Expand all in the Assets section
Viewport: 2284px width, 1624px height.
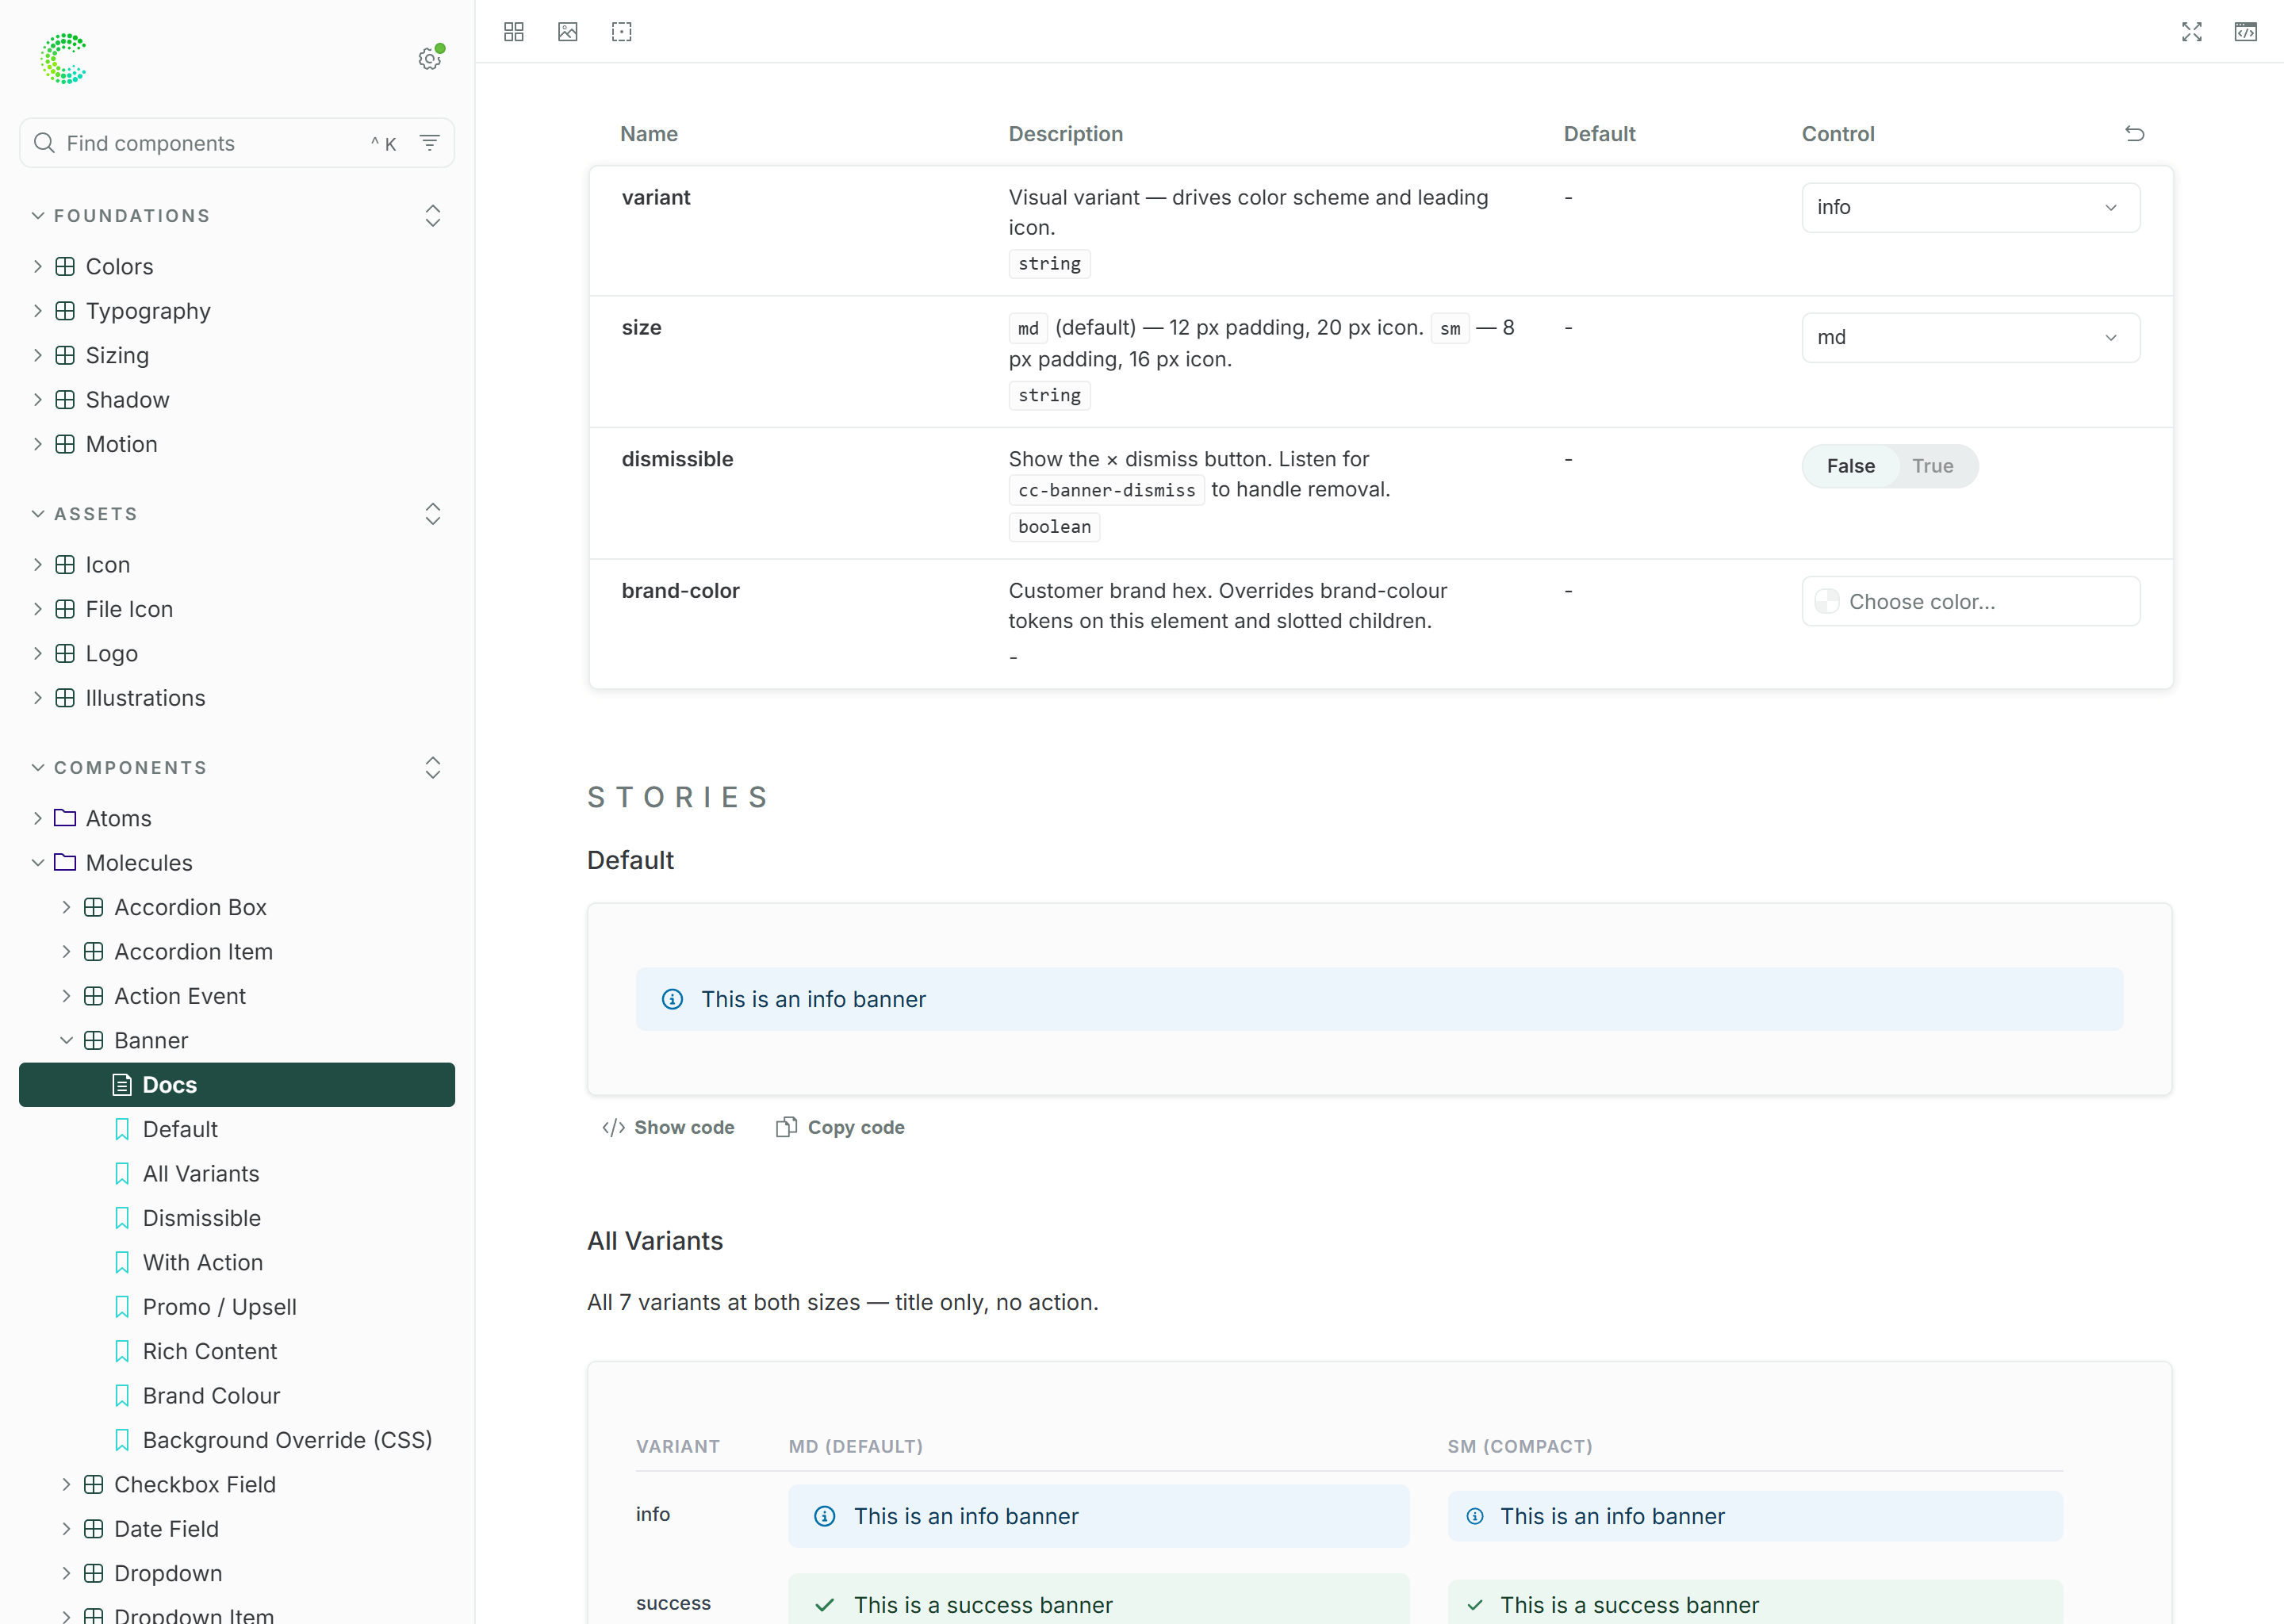point(433,514)
